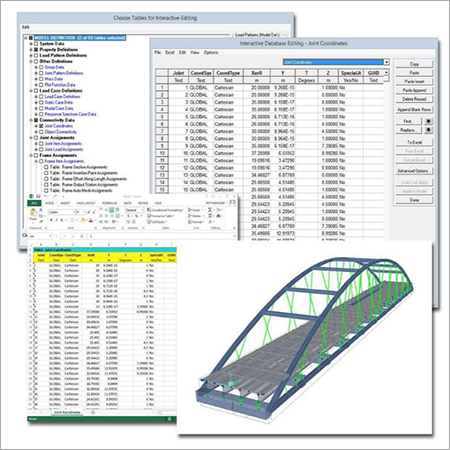Open the Excel FILE tab

click(34, 203)
